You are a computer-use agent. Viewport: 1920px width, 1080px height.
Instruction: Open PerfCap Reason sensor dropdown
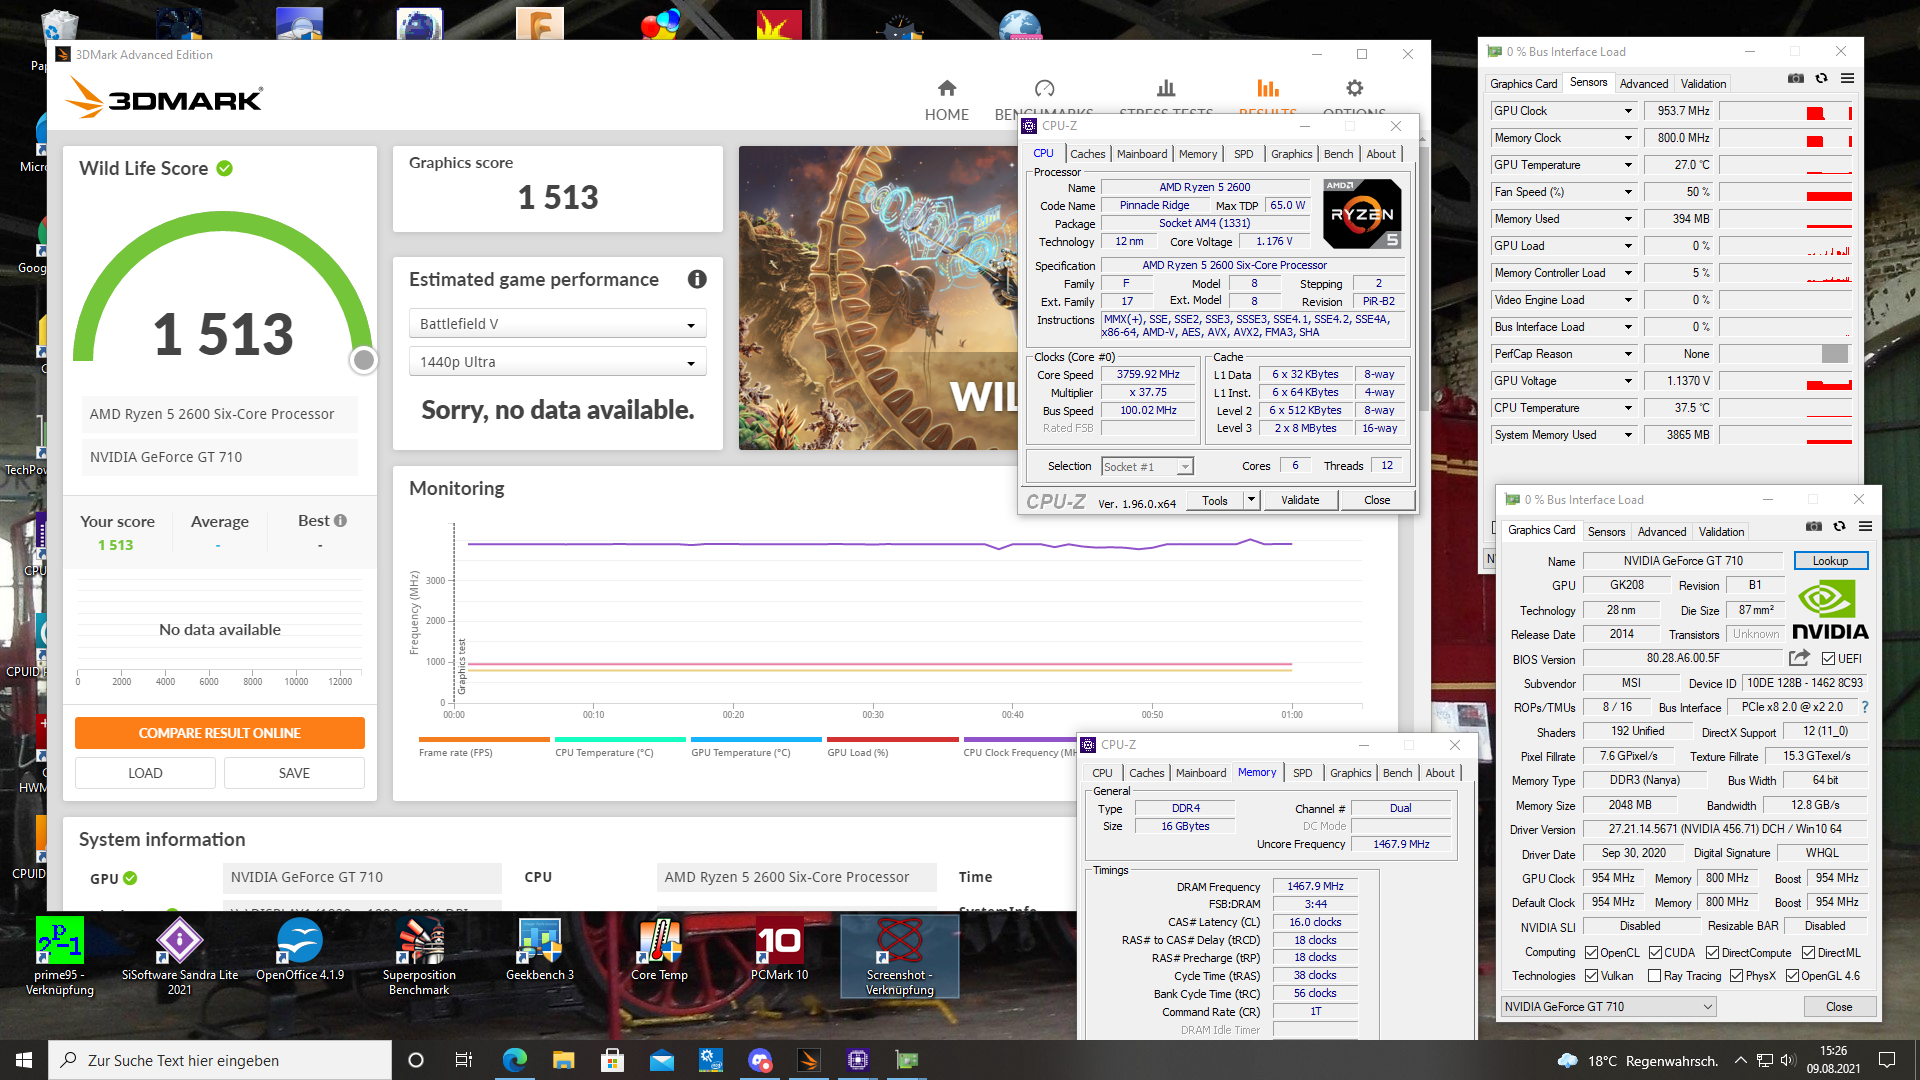(1627, 354)
